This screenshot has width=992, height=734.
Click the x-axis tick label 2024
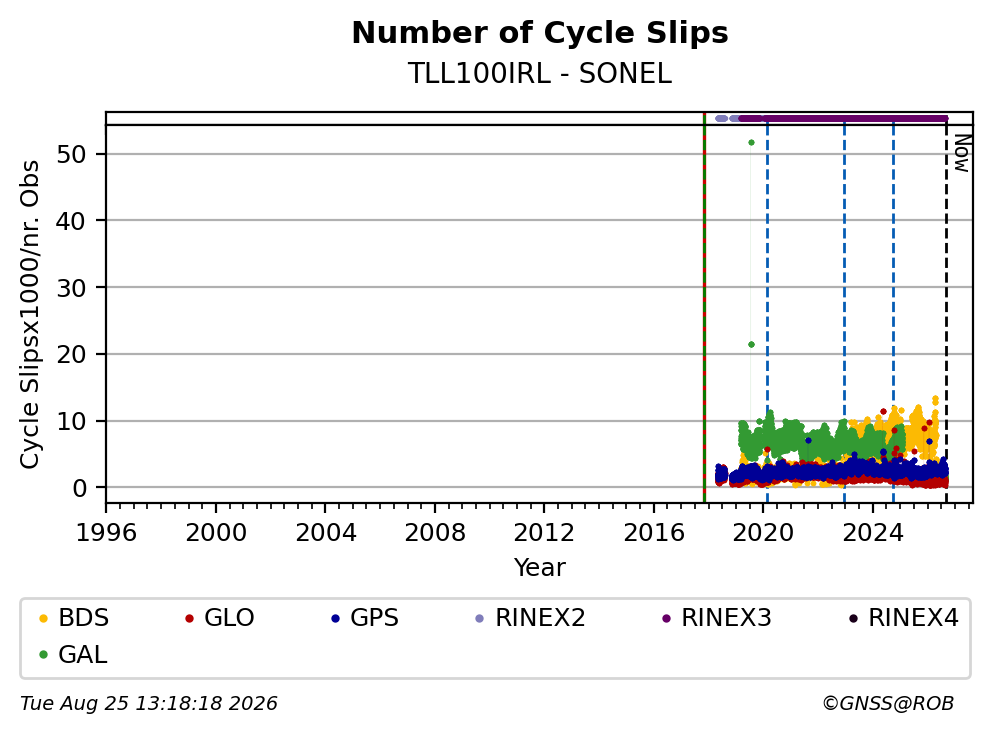[872, 533]
